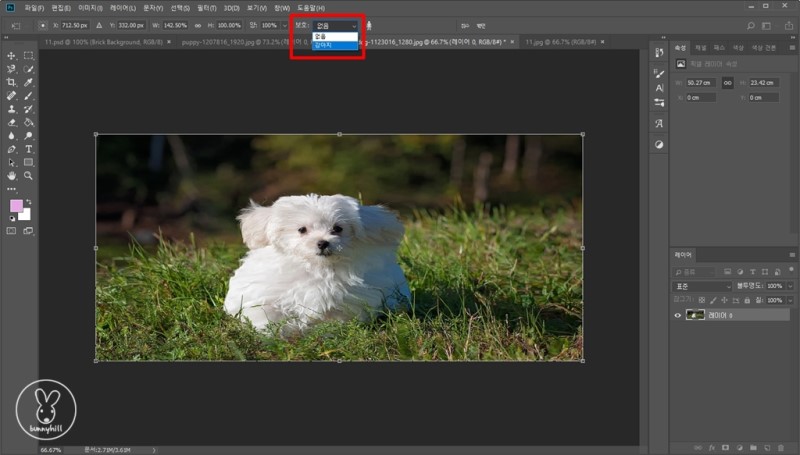This screenshot has width=800, height=455.
Task: Select the Crop tool
Action: 11,82
